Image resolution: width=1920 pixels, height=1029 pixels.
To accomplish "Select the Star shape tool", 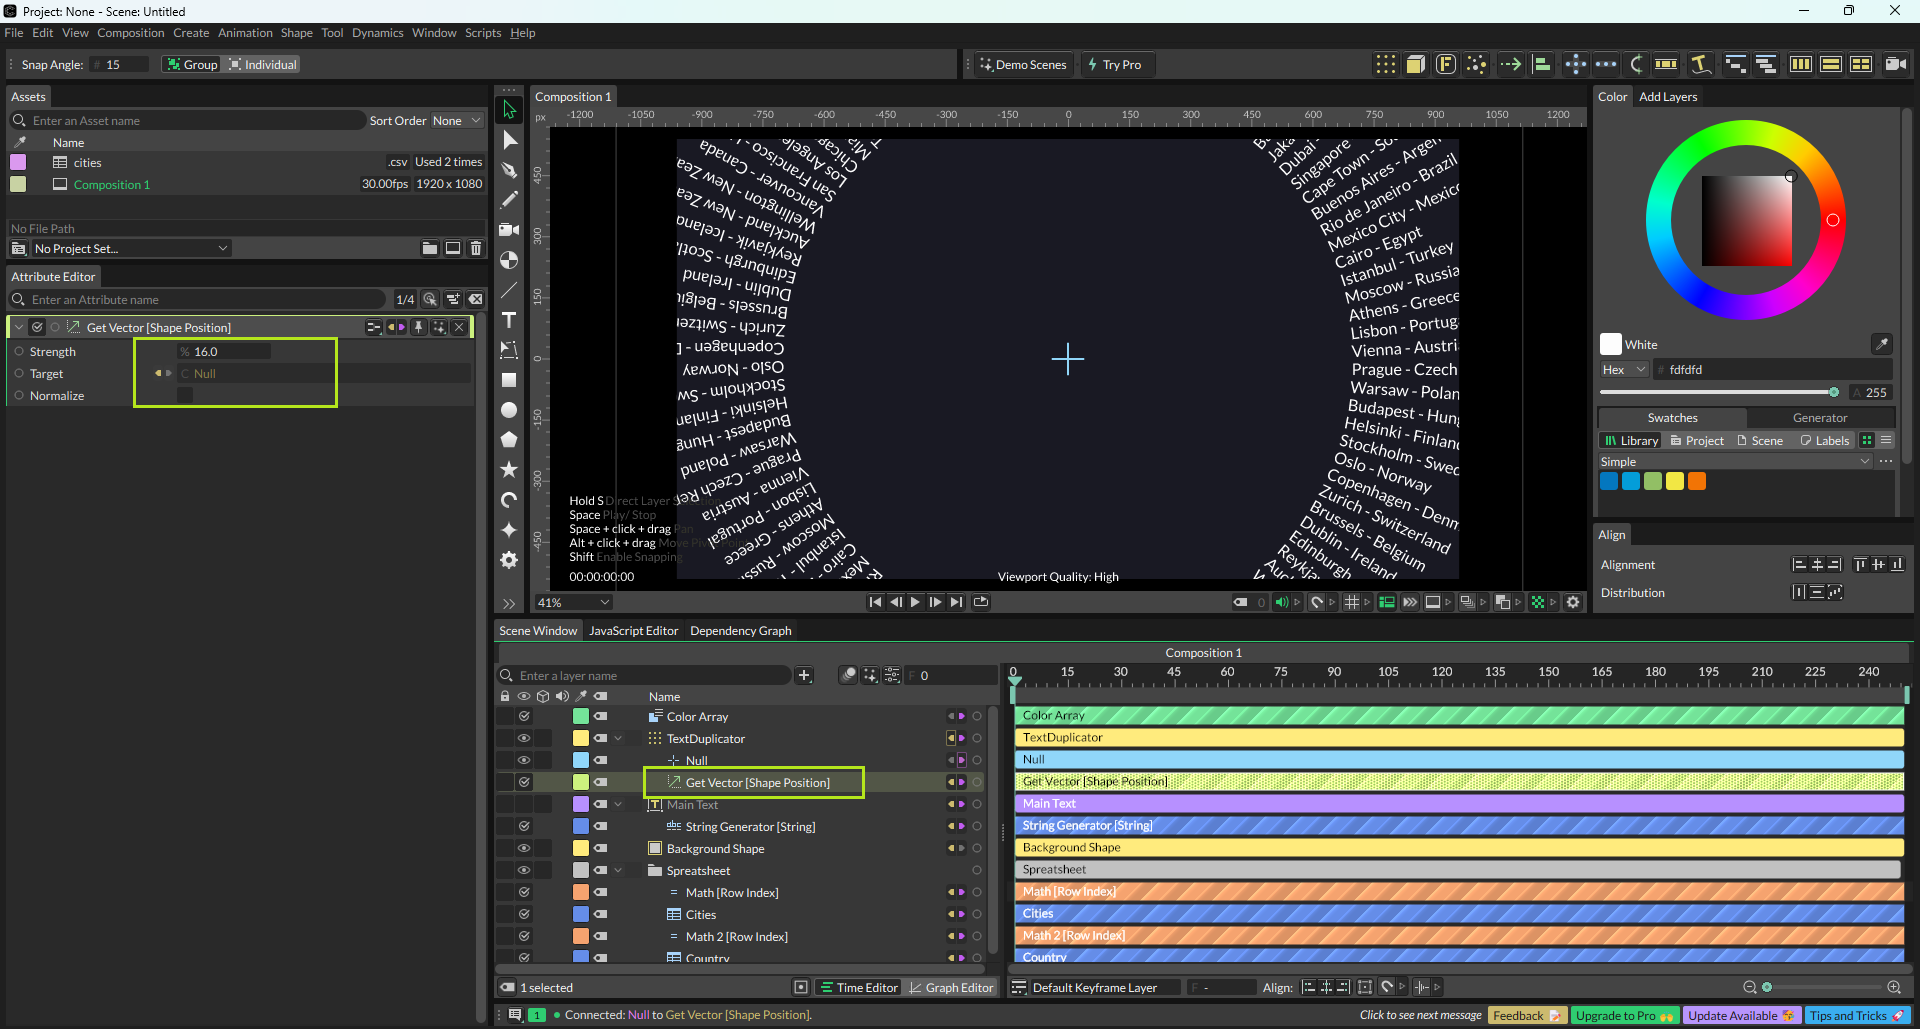I will click(x=509, y=470).
